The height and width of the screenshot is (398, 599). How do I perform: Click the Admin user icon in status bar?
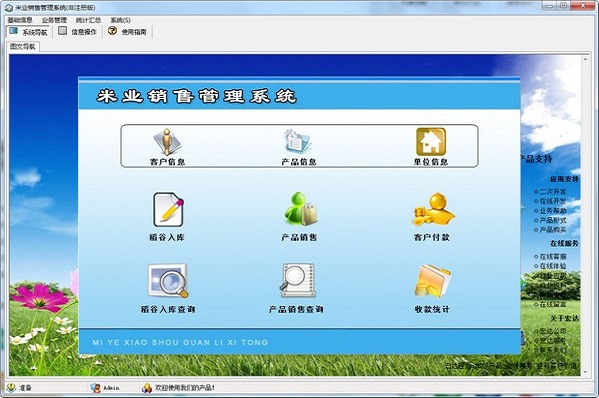95,388
